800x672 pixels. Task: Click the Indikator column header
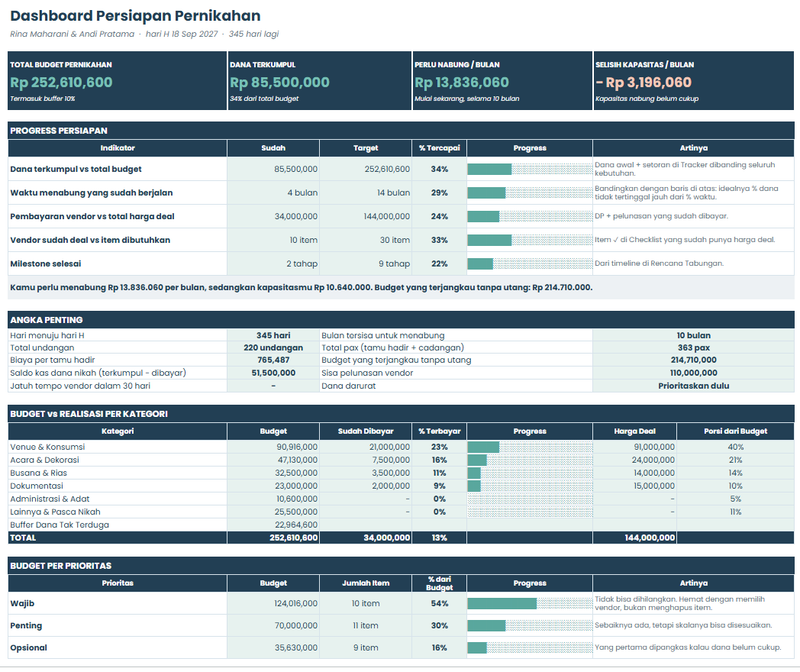tap(117, 148)
